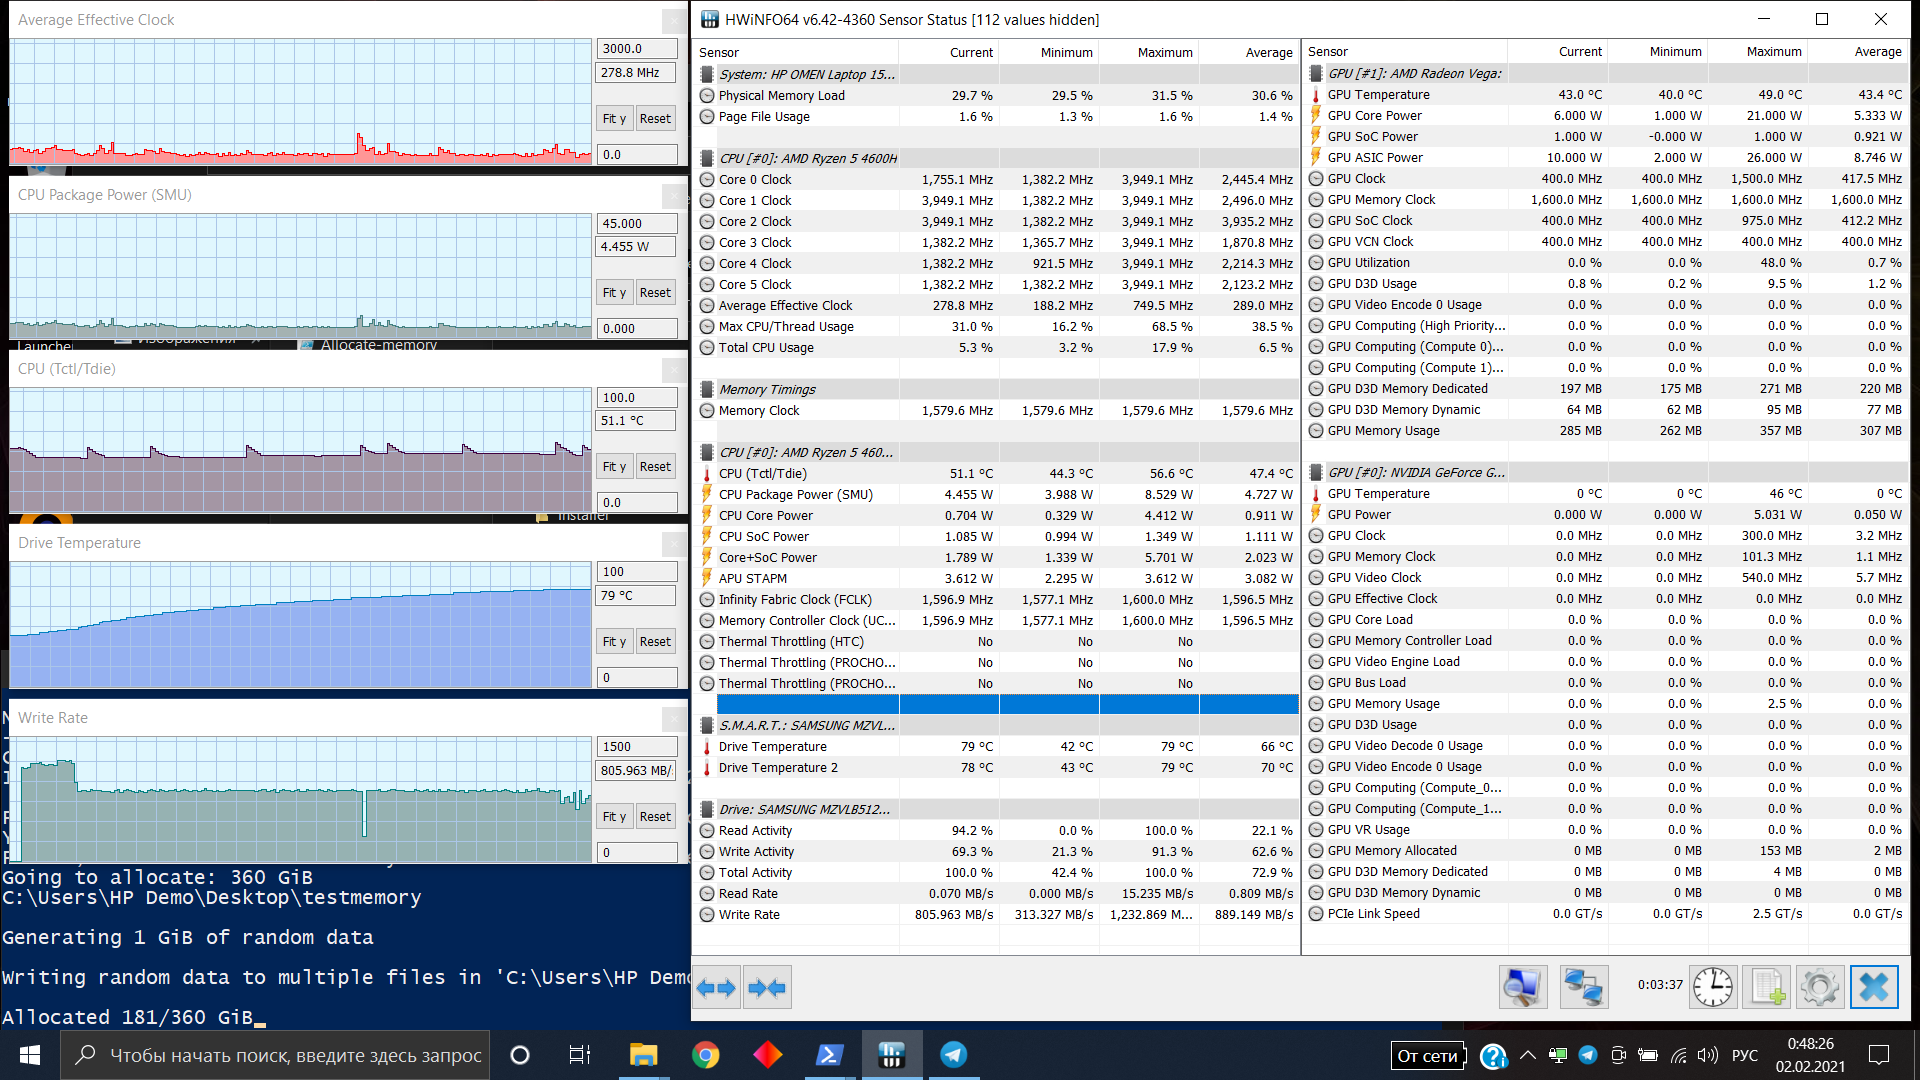Select the GPU [#0]: NVIDIA GeForce header

point(1606,473)
